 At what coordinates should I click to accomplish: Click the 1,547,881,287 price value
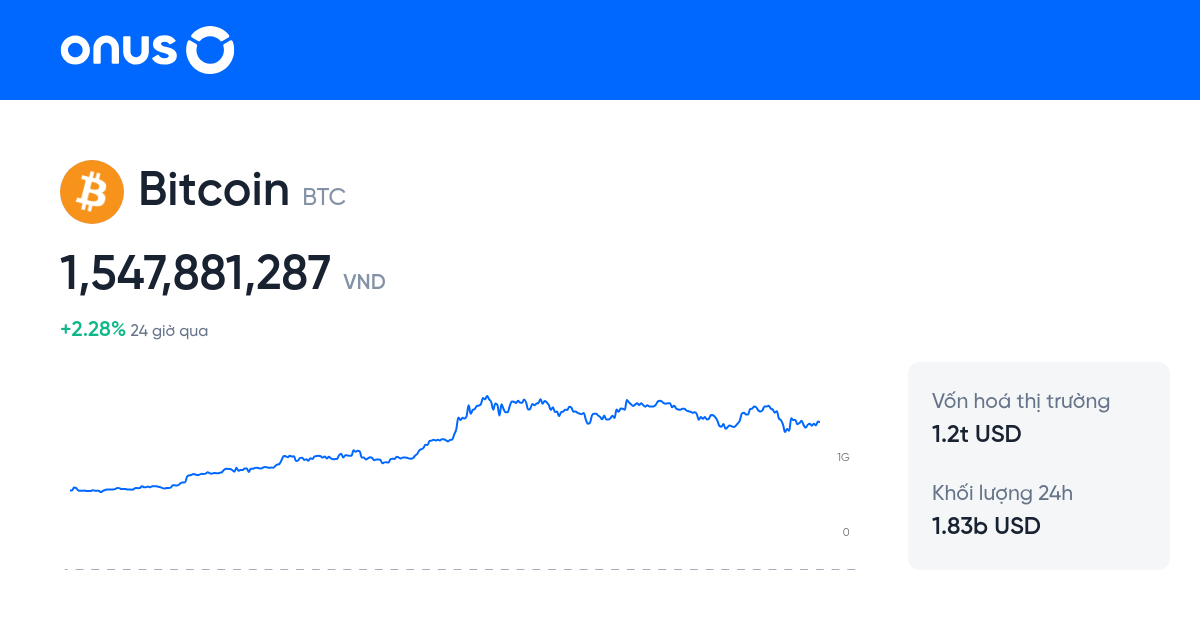[195, 273]
